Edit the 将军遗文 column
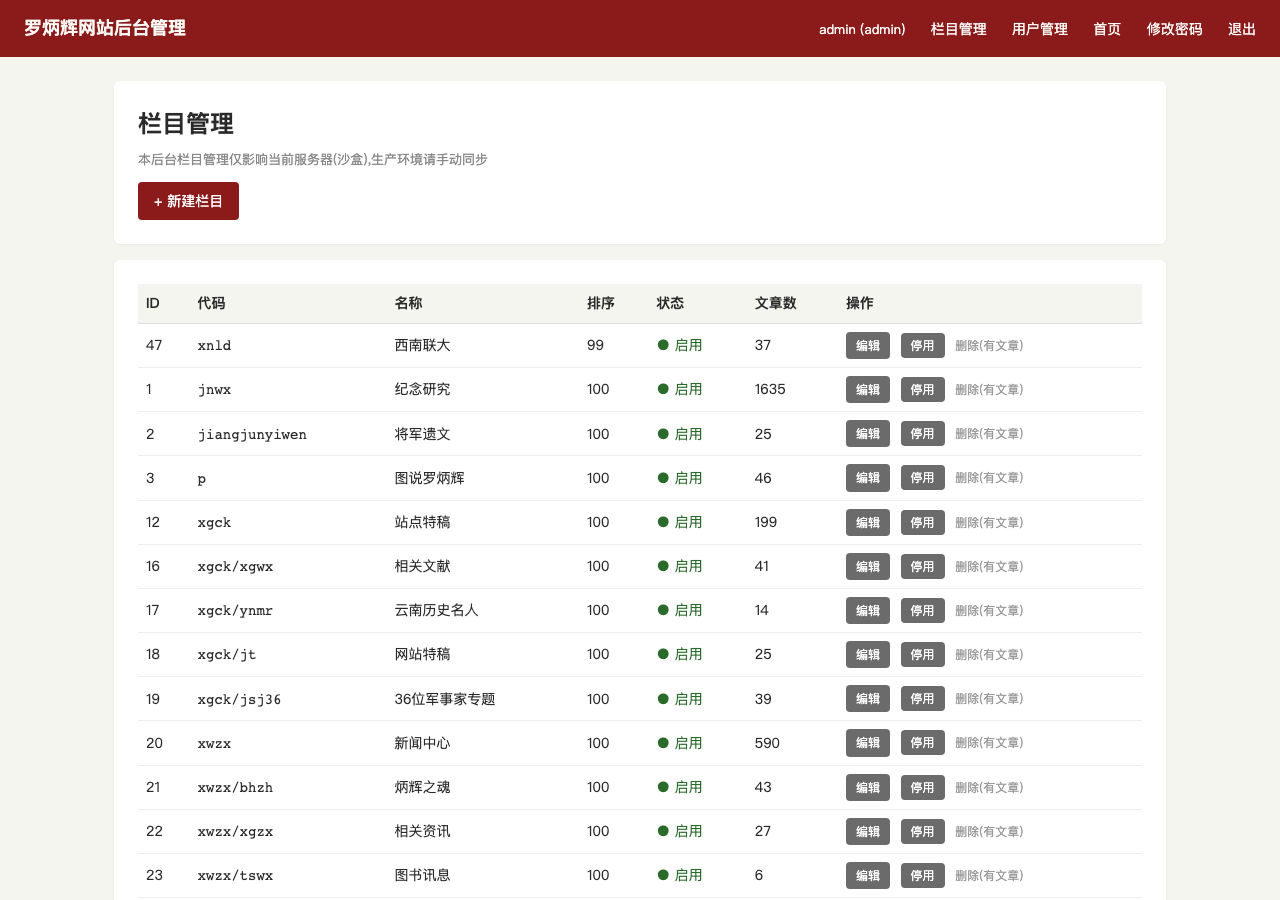This screenshot has height=900, width=1280. (x=868, y=433)
